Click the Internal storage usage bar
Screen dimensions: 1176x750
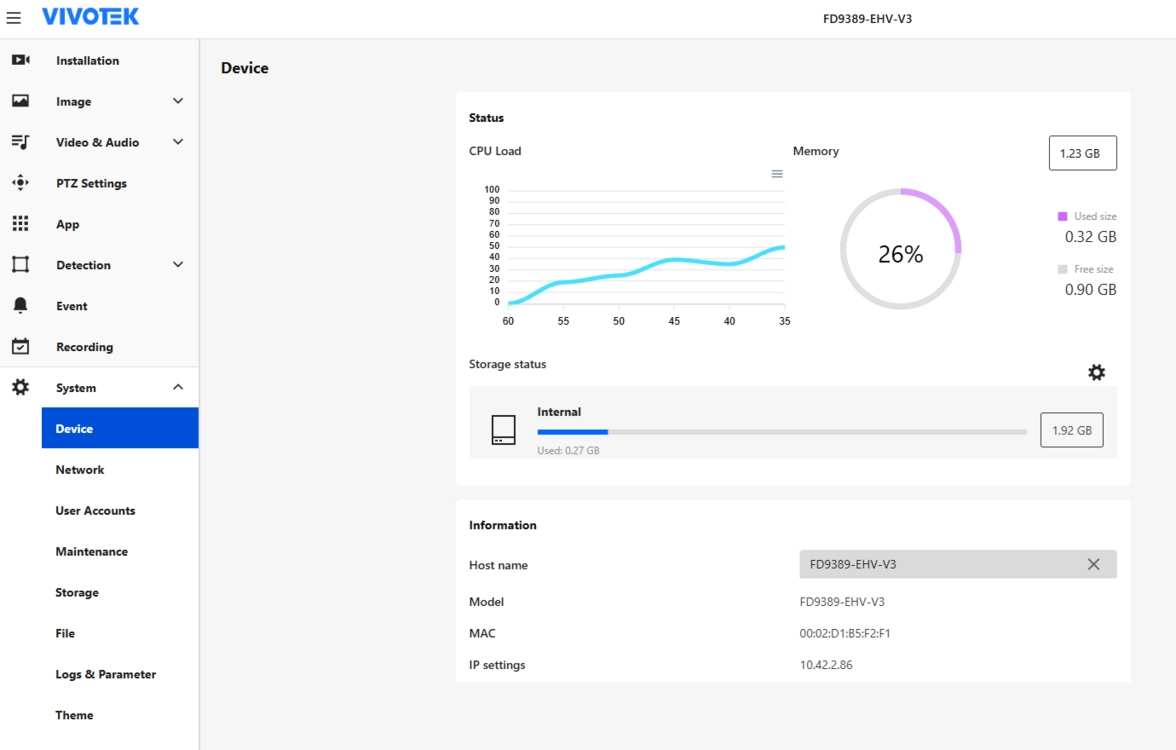coord(781,432)
